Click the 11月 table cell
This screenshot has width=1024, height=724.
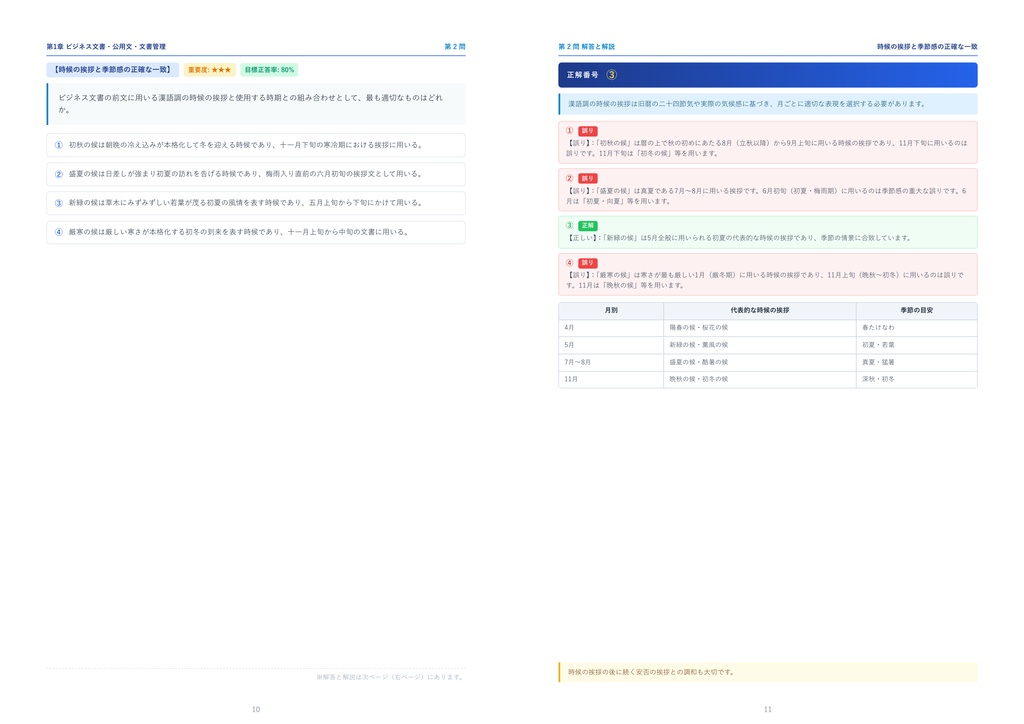click(x=611, y=379)
